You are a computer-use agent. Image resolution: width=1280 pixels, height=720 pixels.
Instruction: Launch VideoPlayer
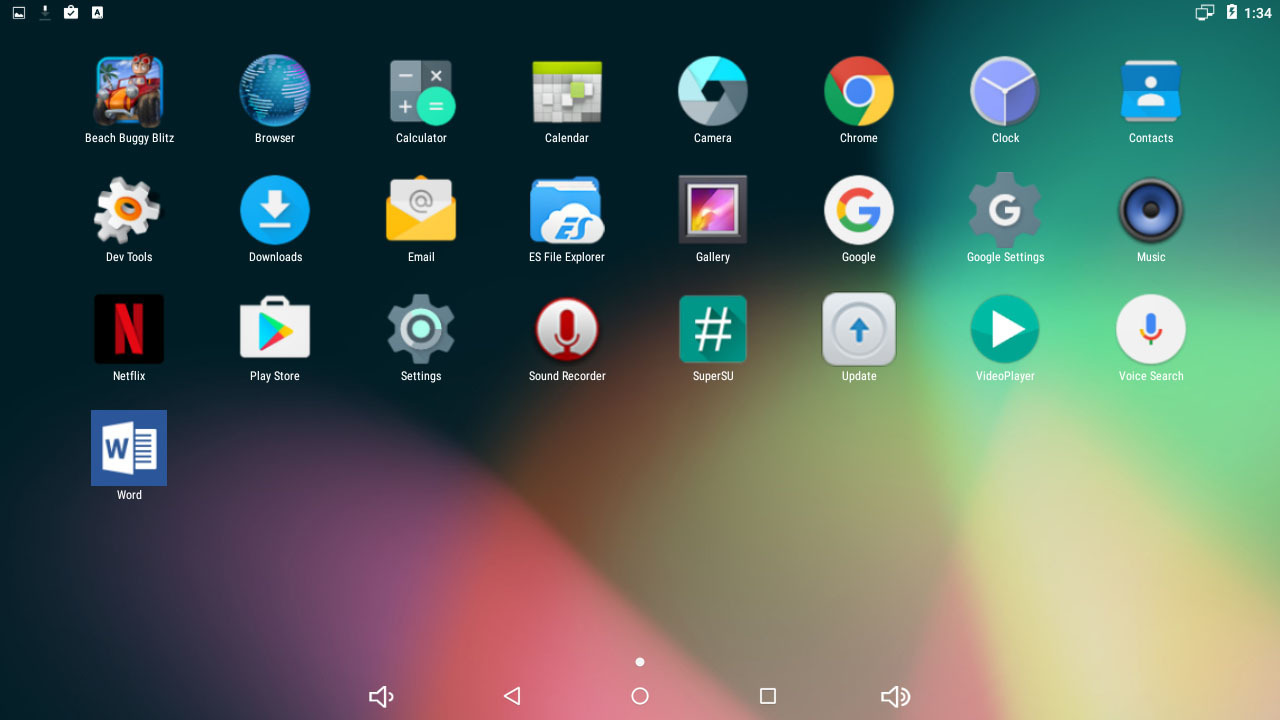coord(1005,329)
